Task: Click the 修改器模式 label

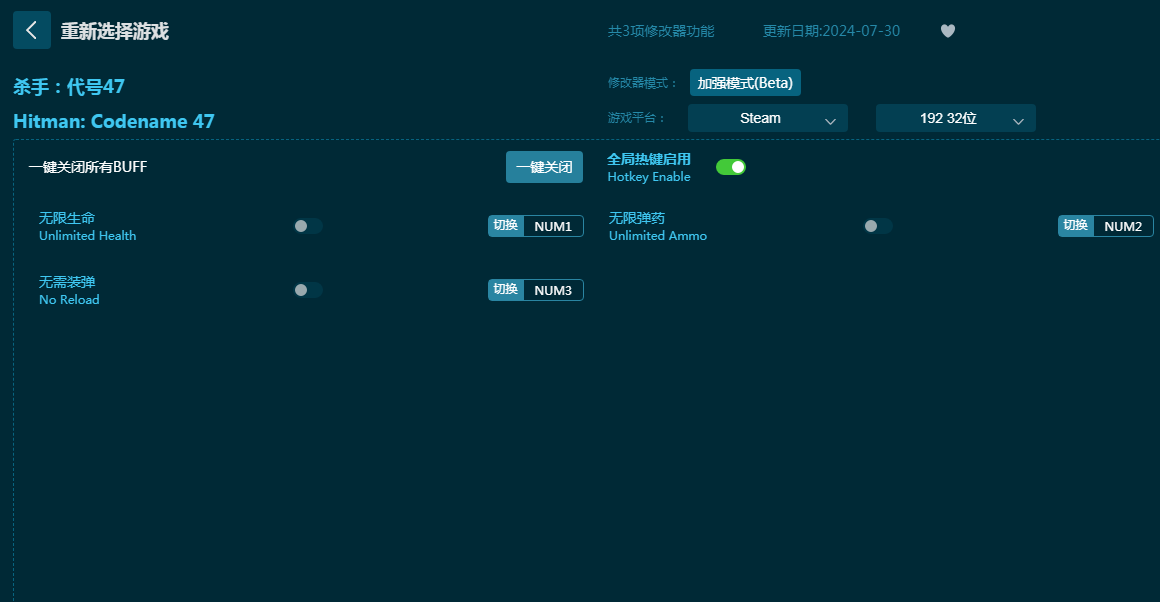Action: (641, 83)
